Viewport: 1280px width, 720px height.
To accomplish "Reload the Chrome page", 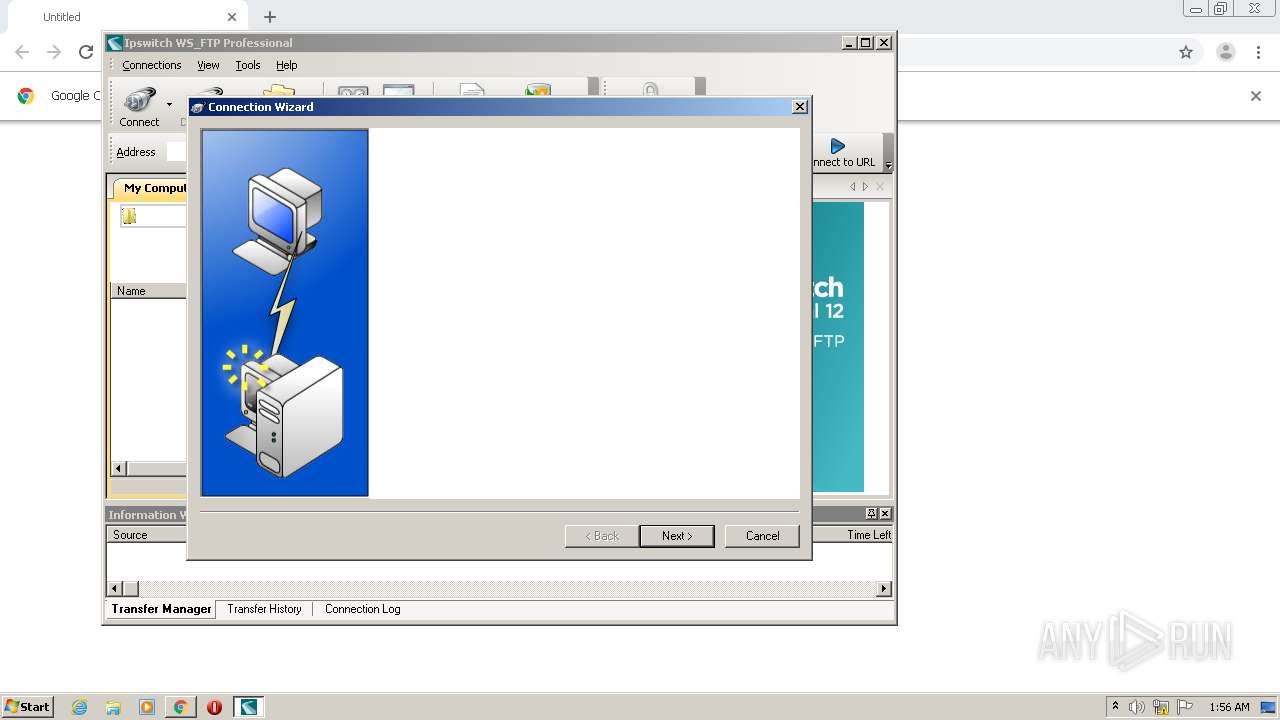I will click(x=86, y=52).
